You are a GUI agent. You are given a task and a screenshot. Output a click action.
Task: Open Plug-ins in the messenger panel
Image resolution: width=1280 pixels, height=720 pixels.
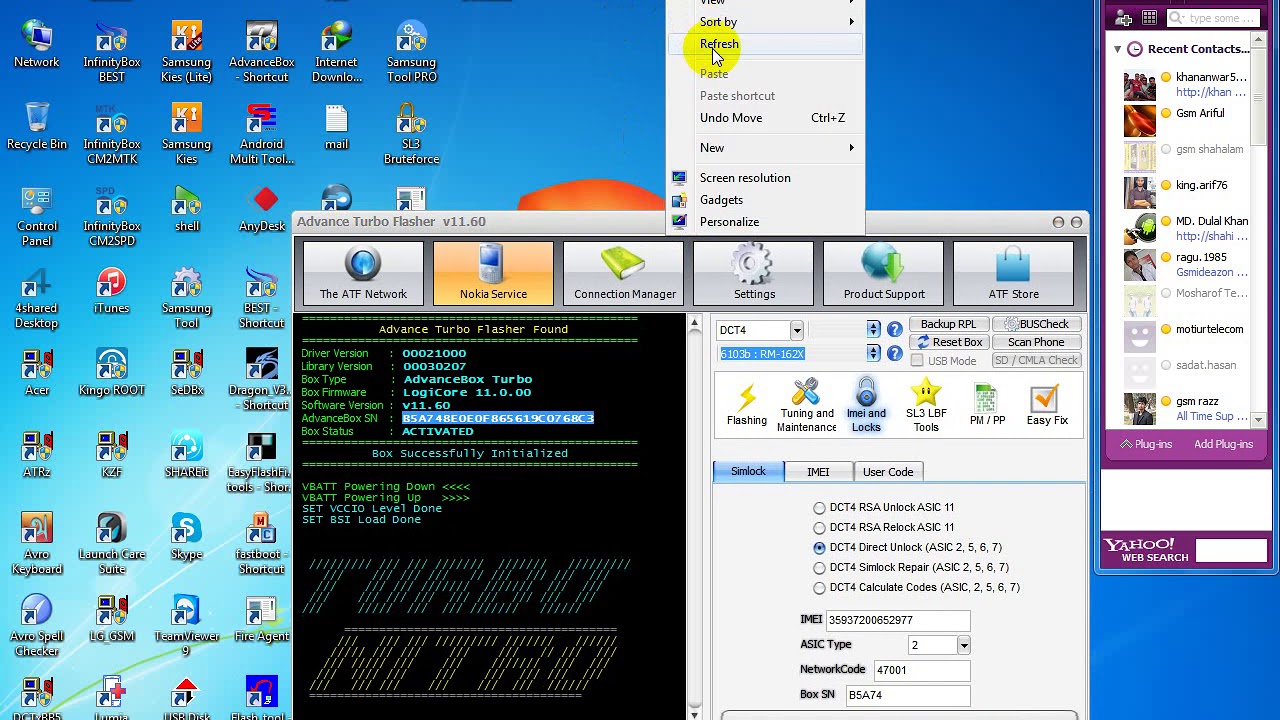(1146, 444)
